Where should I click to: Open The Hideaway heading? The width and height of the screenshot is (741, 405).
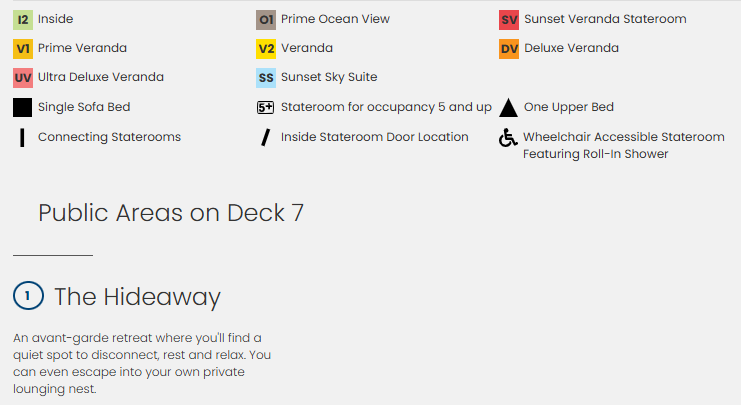137,297
